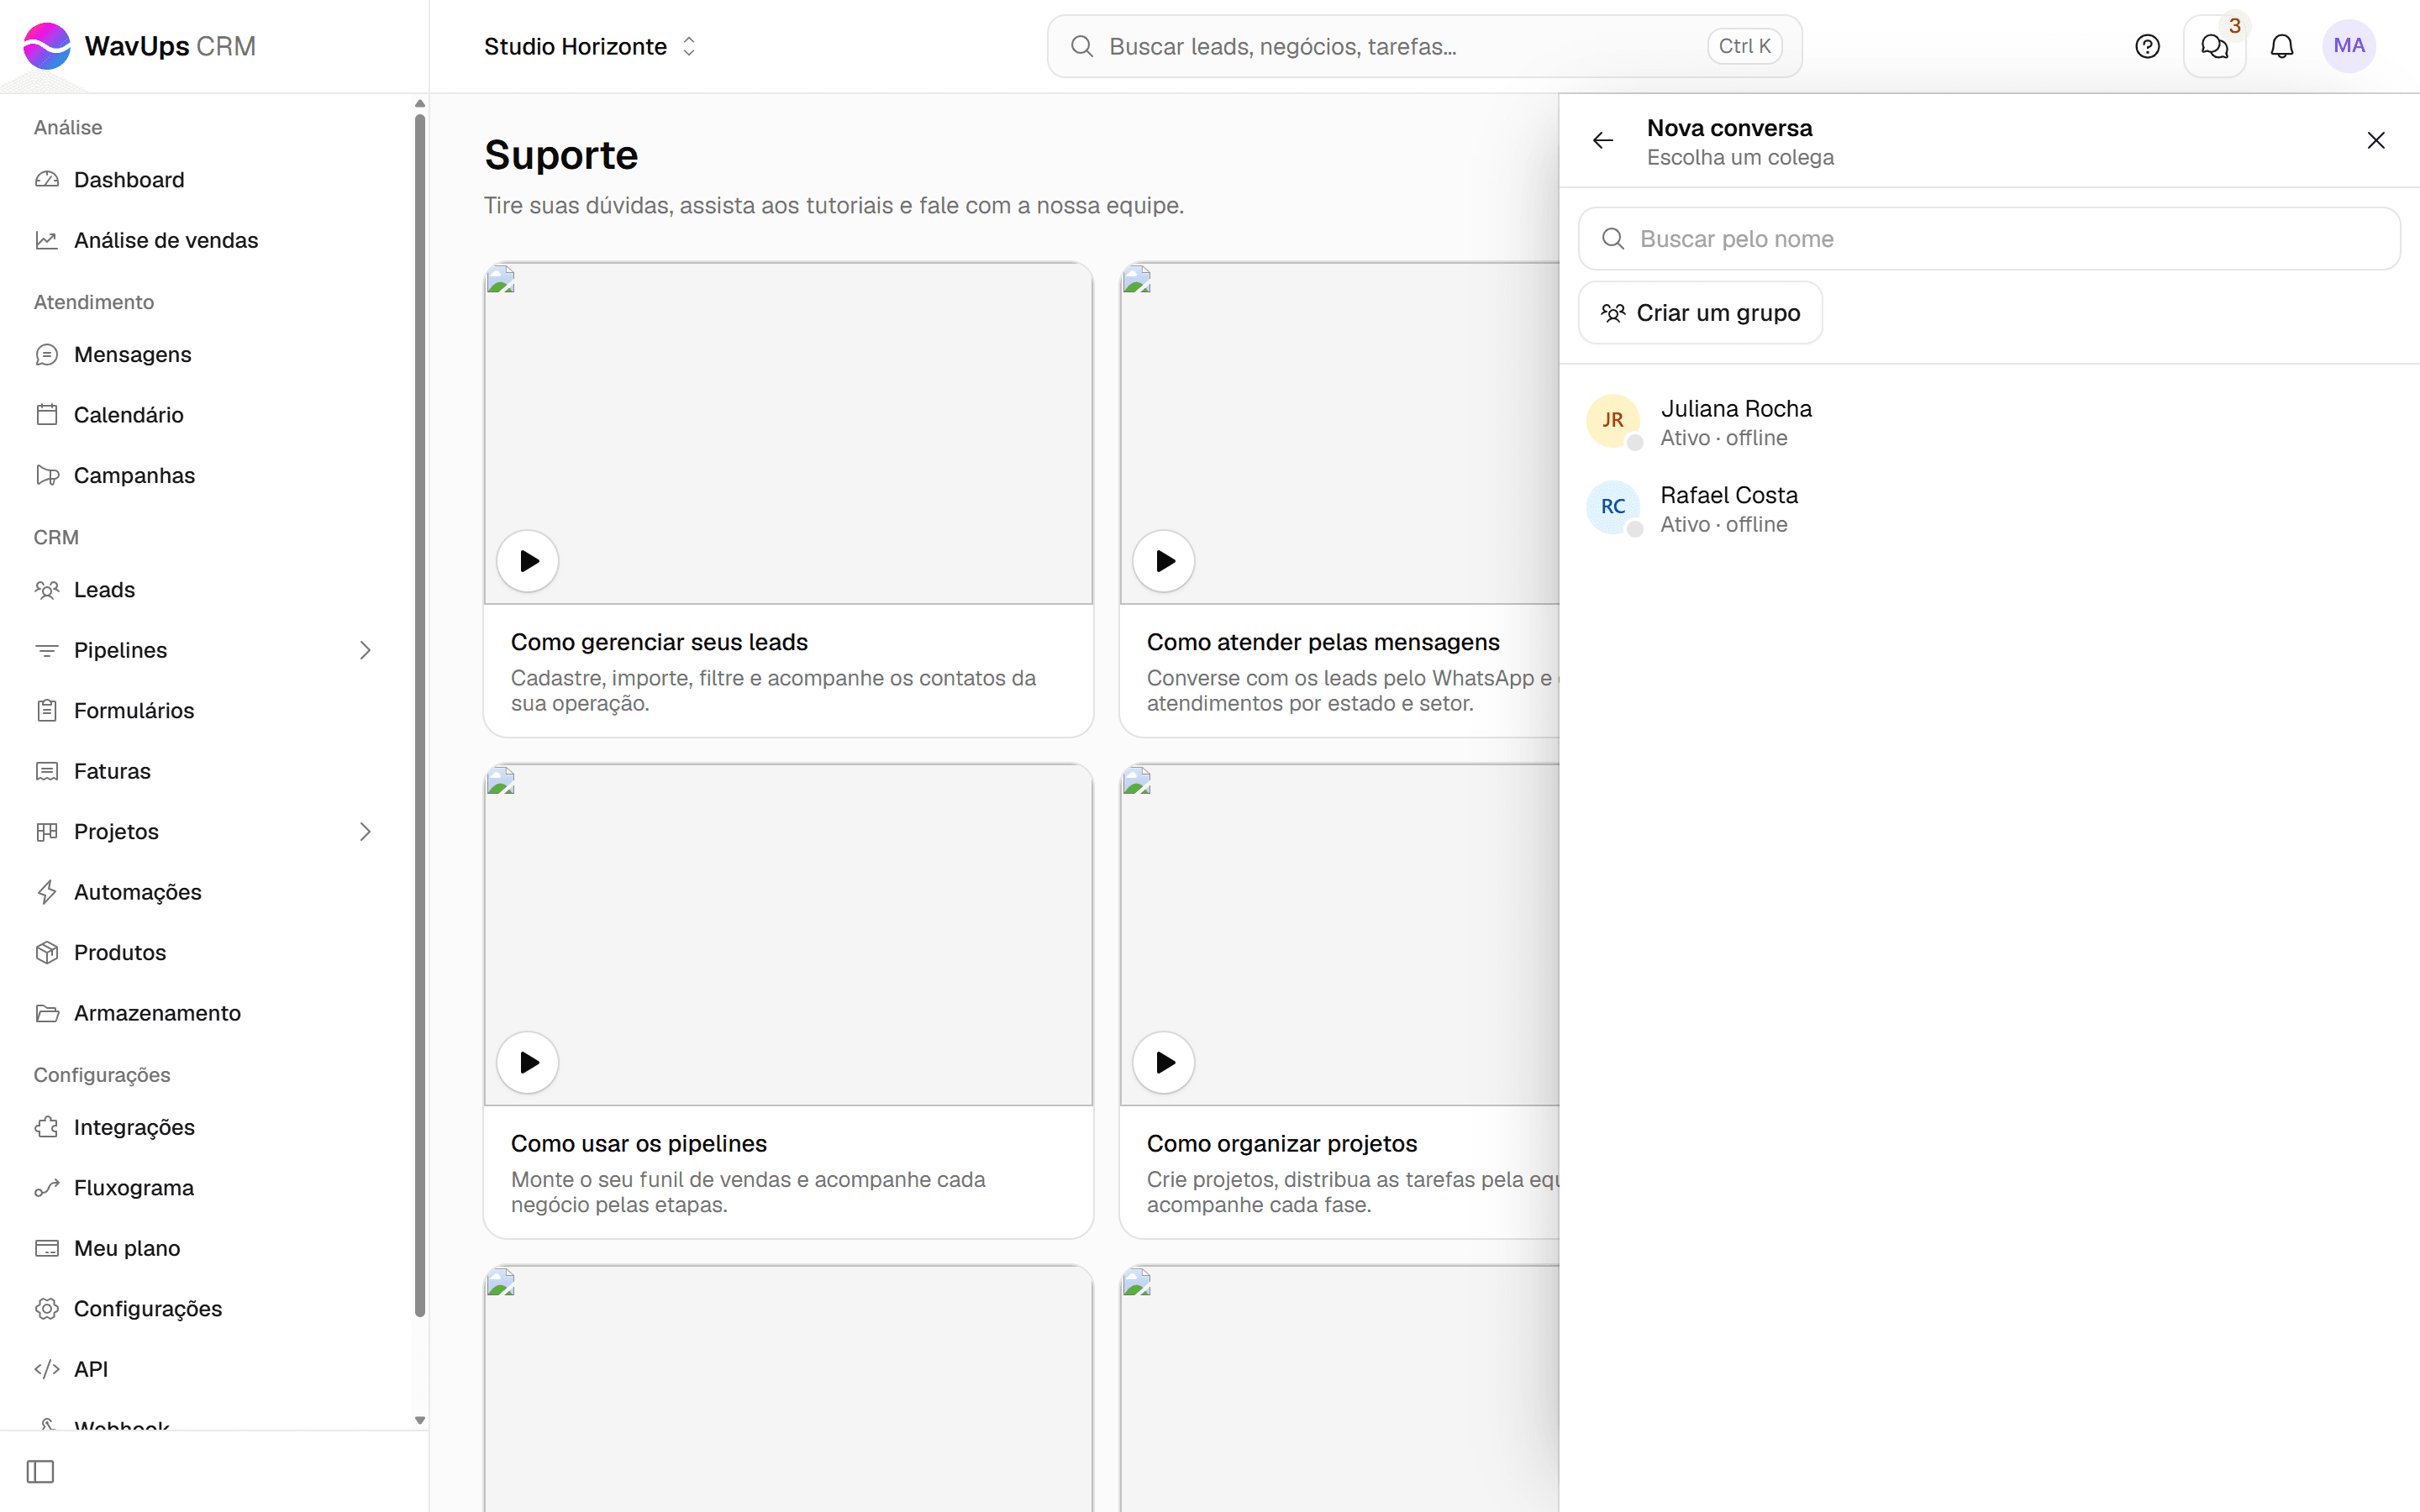Click the RC avatar of Rafael Costa
This screenshot has height=1512, width=2420.
(1613, 507)
